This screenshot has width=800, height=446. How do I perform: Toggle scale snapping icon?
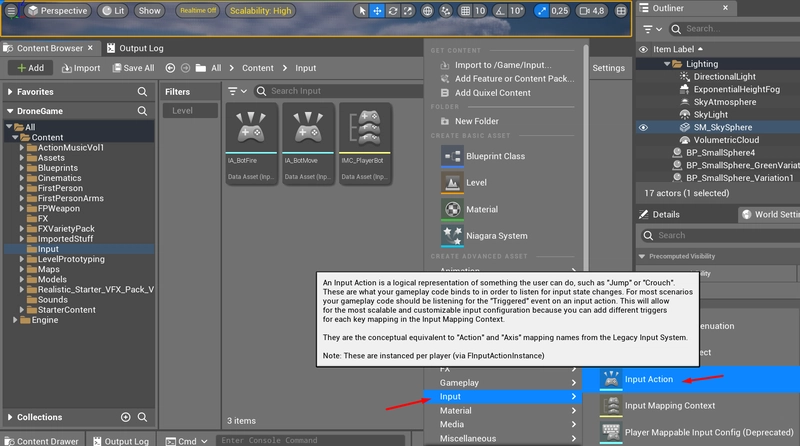[541, 11]
